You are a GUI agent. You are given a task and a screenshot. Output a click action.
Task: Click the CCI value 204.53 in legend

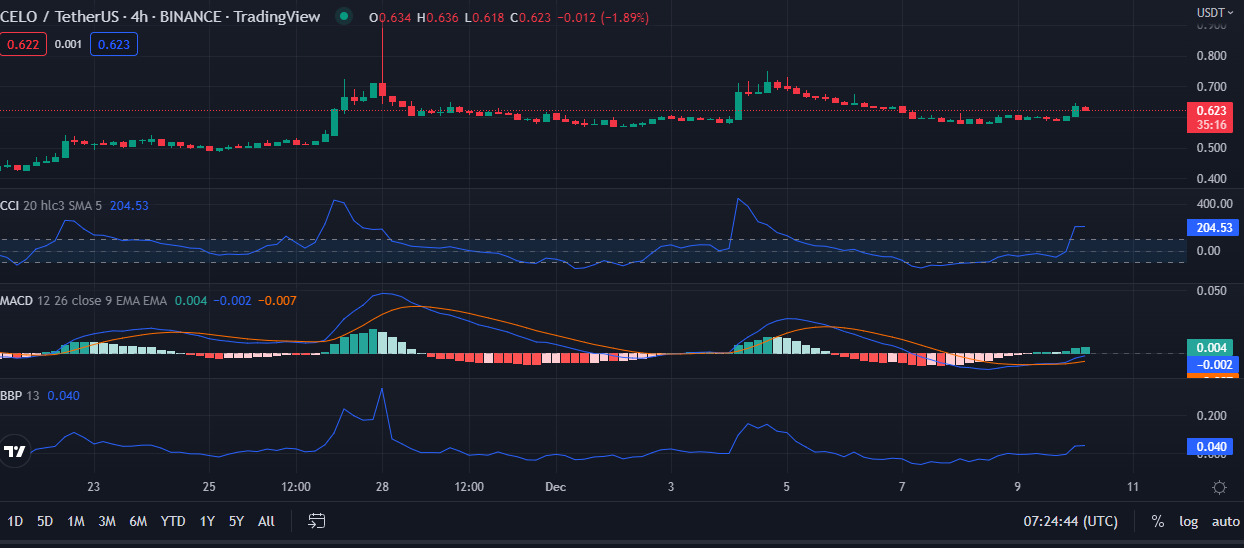pos(128,205)
